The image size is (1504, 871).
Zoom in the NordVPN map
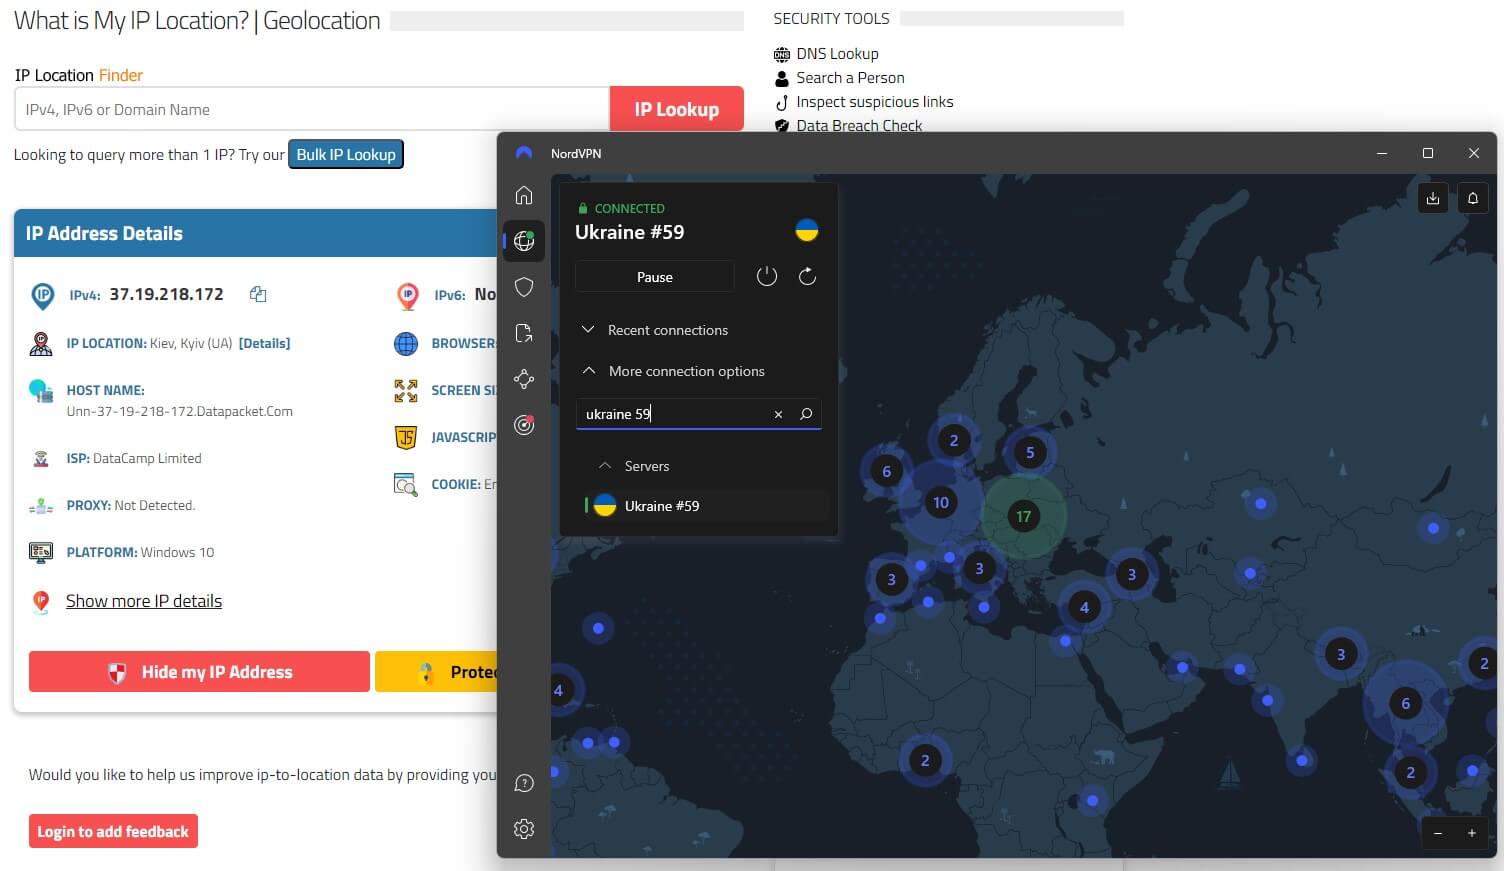[1472, 833]
